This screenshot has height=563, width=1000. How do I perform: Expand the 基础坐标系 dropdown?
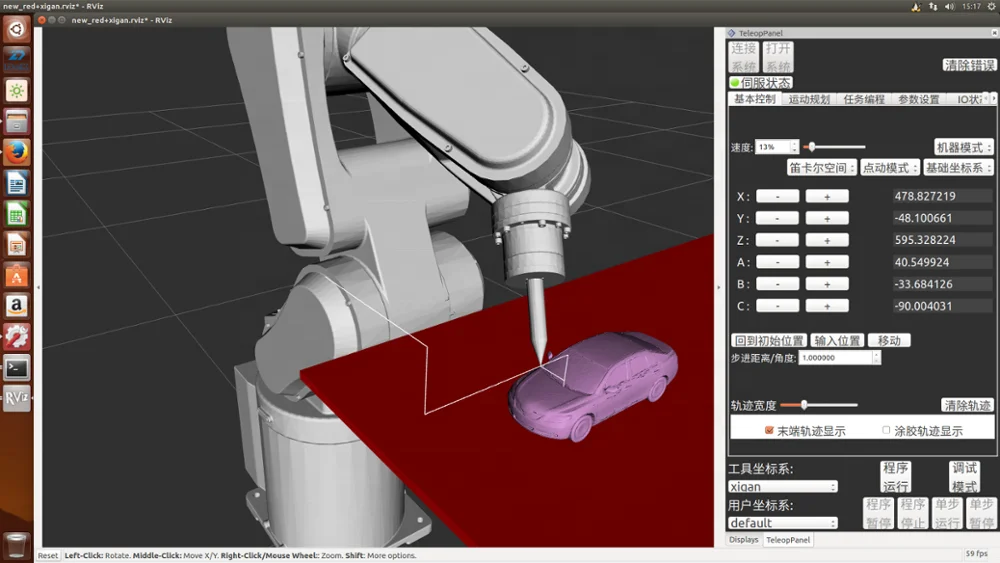click(958, 168)
